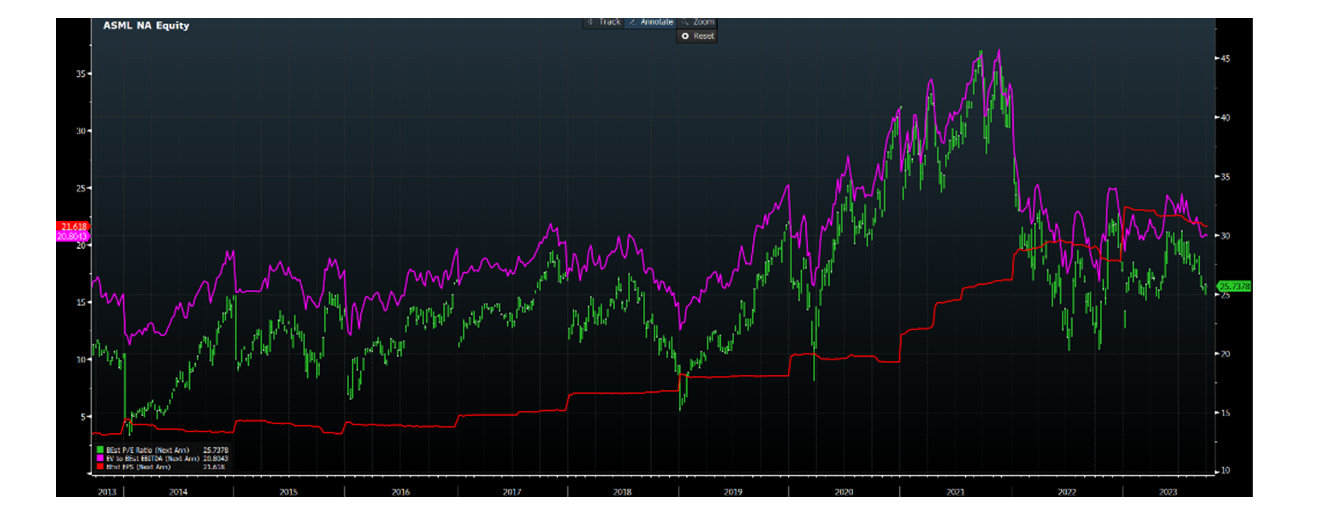The image size is (1335, 526).
Task: Click the Reset chart button
Action: (698, 35)
